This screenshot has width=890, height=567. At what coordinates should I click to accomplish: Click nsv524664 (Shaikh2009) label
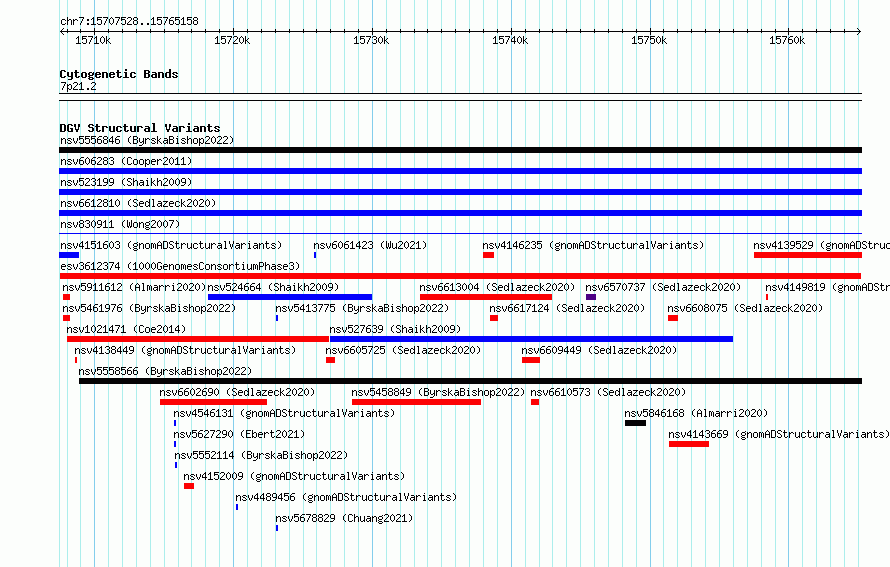pos(273,287)
